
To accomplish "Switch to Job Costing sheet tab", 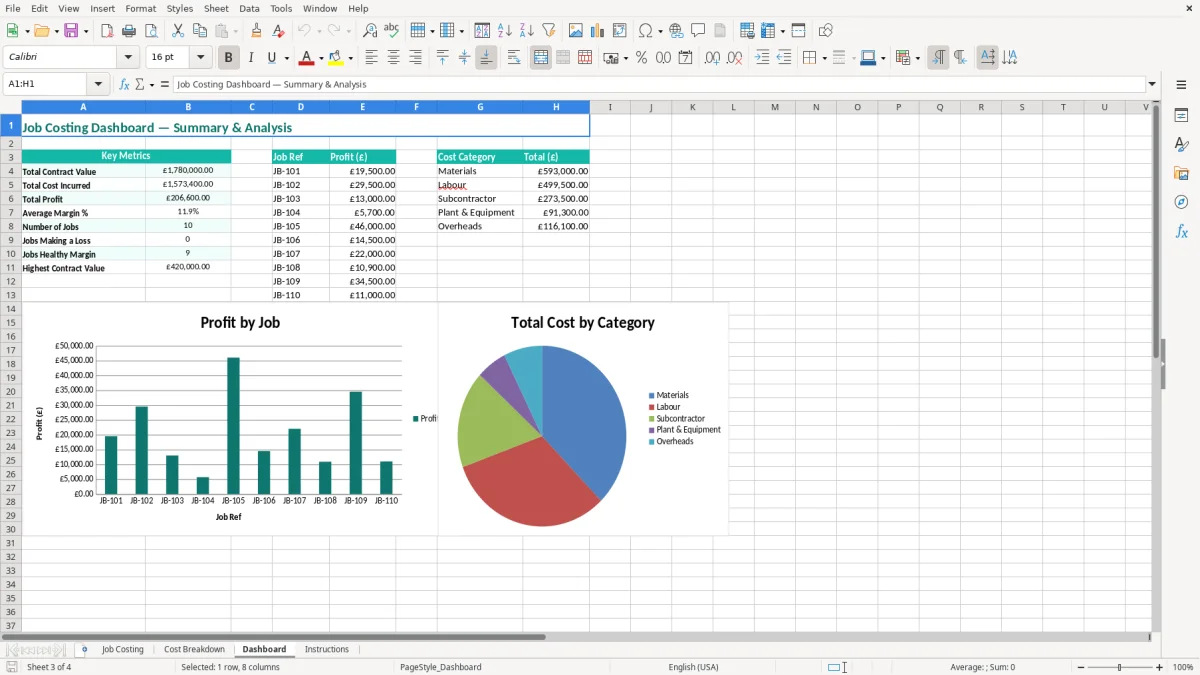I will (x=123, y=650).
